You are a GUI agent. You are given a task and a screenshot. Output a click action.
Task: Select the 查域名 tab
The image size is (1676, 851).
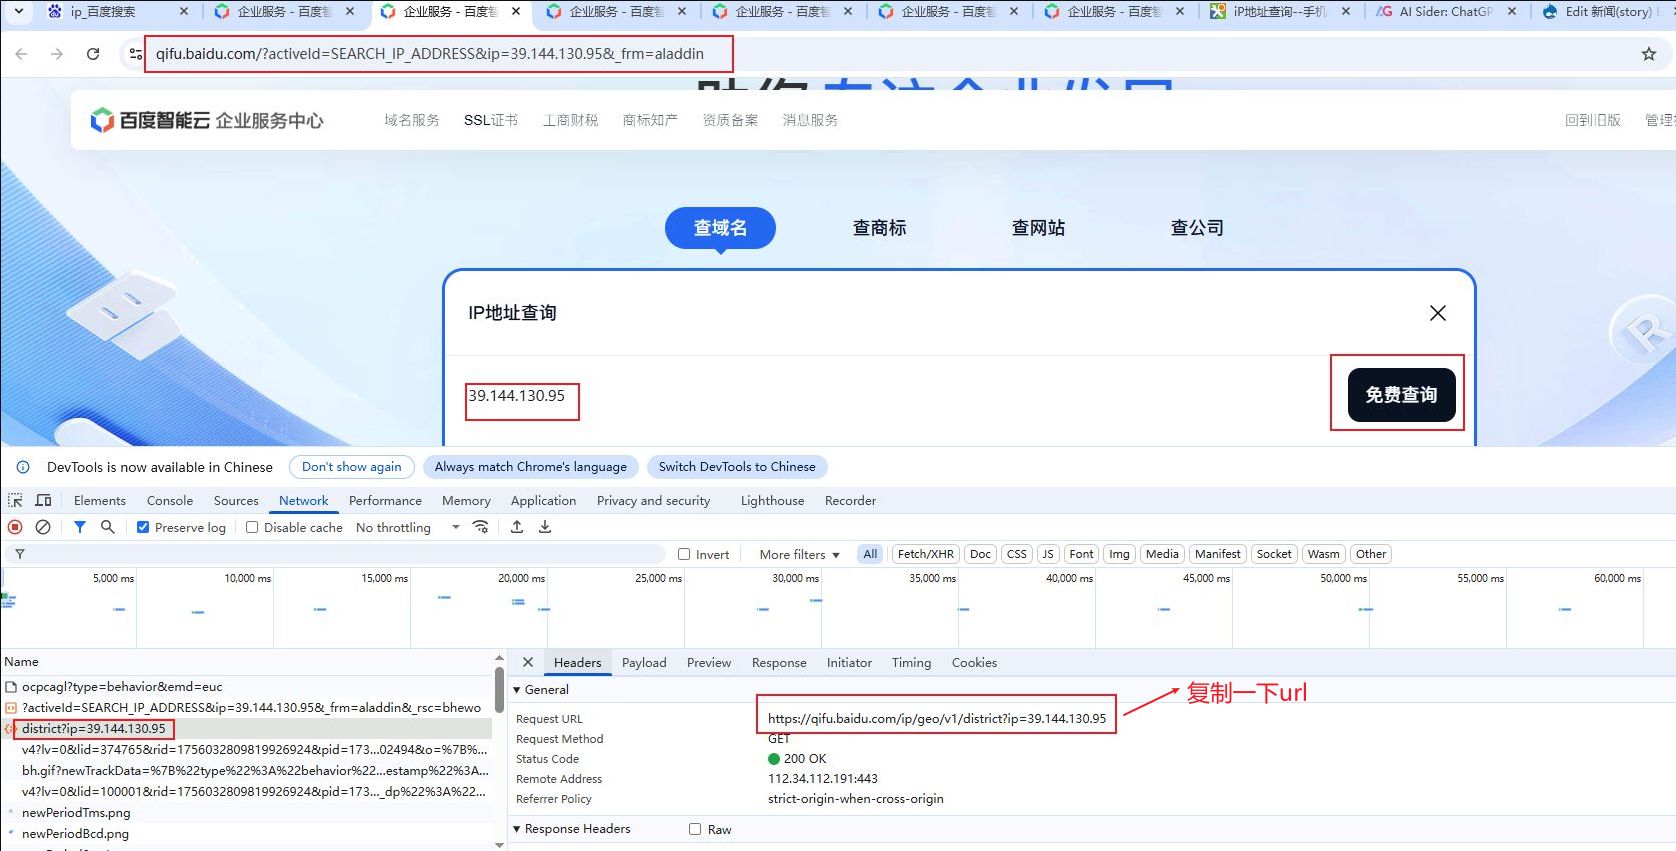720,228
